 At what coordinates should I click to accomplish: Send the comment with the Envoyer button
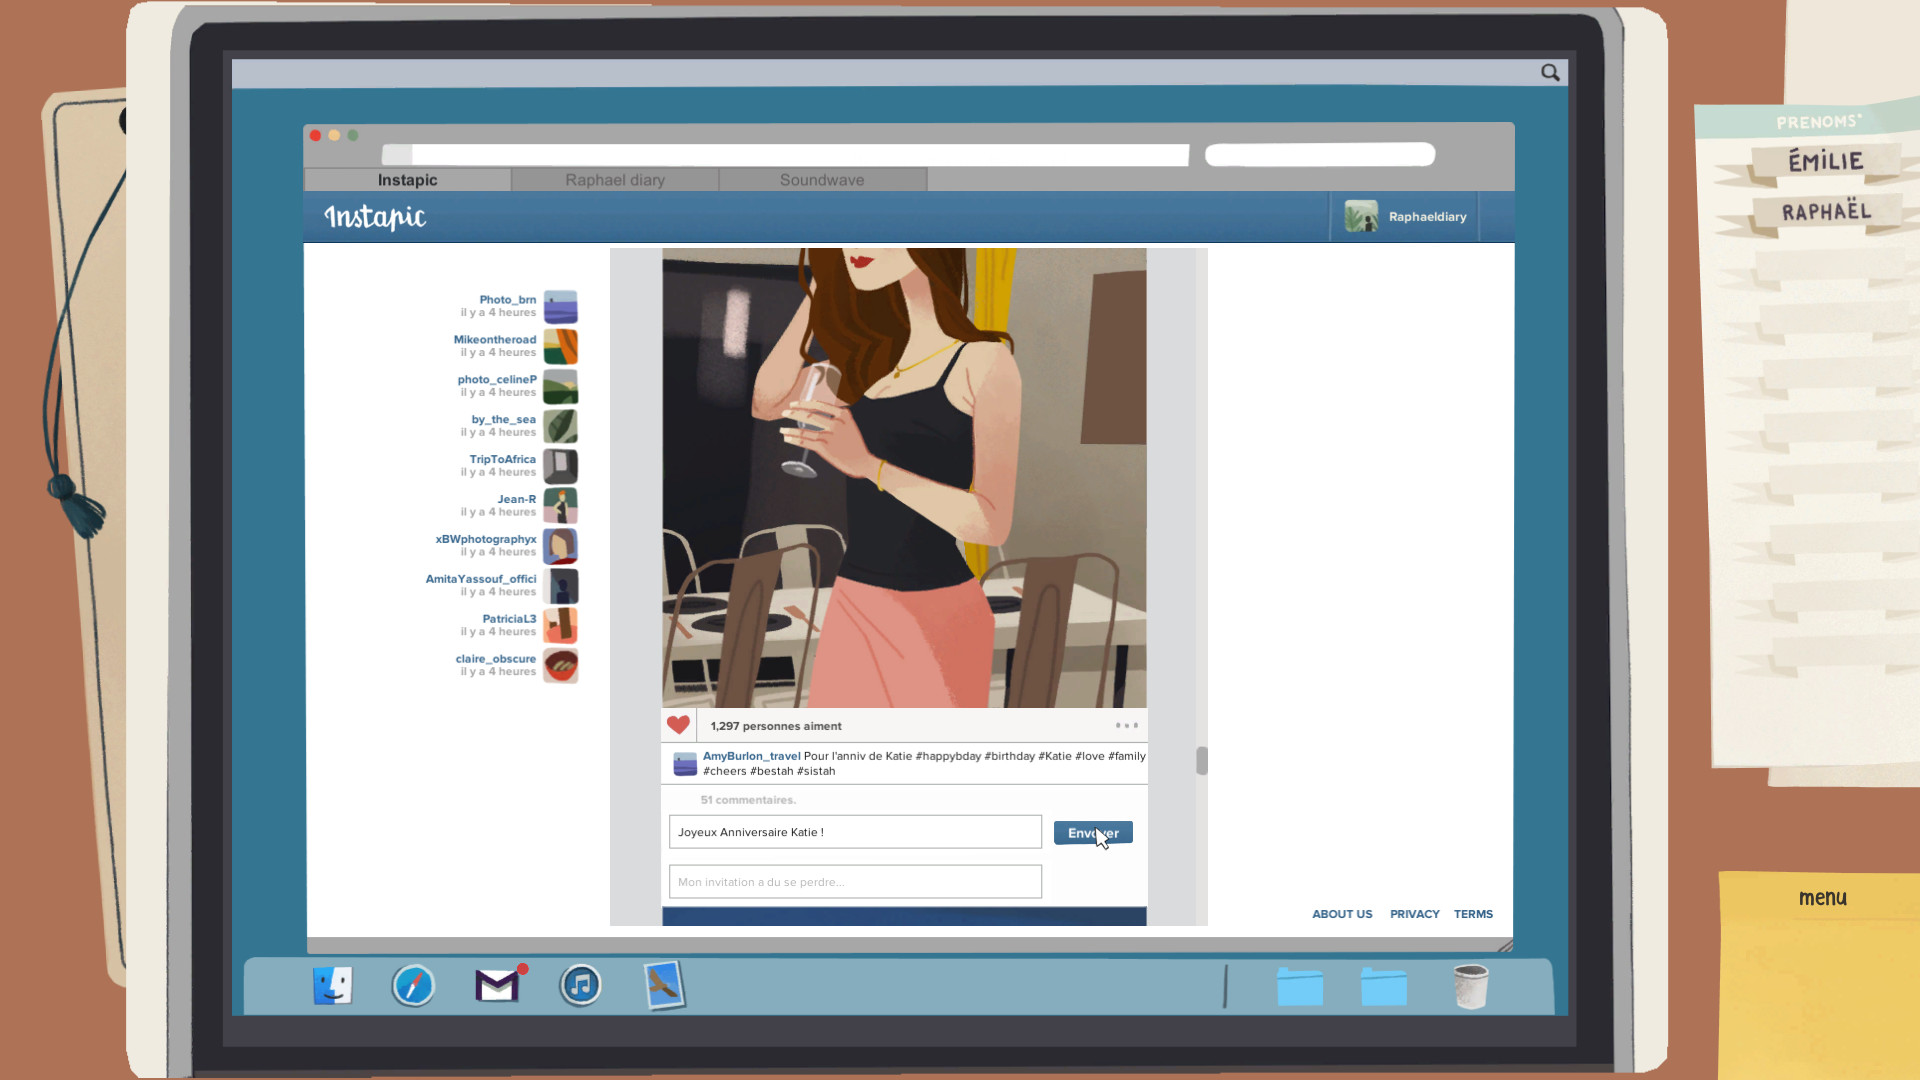(x=1093, y=832)
